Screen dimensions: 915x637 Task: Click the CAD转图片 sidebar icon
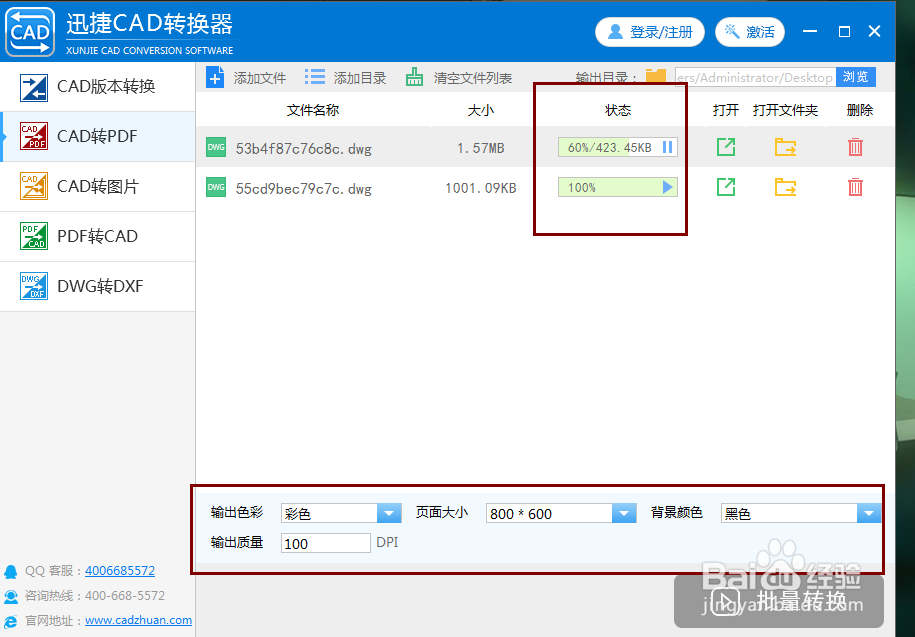point(34,187)
